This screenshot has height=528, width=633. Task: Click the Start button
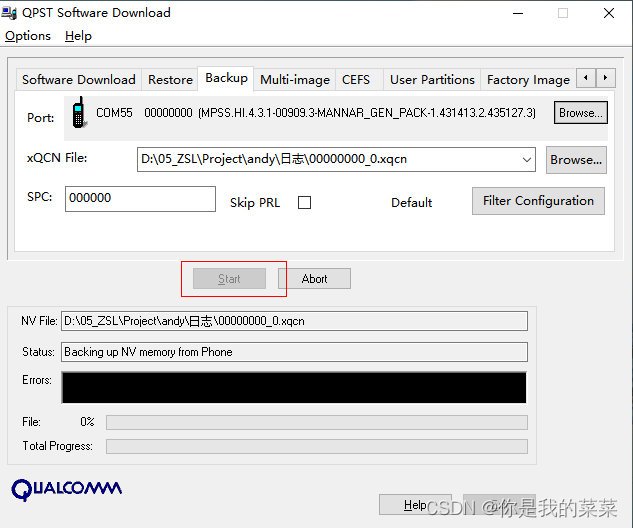pyautogui.click(x=229, y=279)
